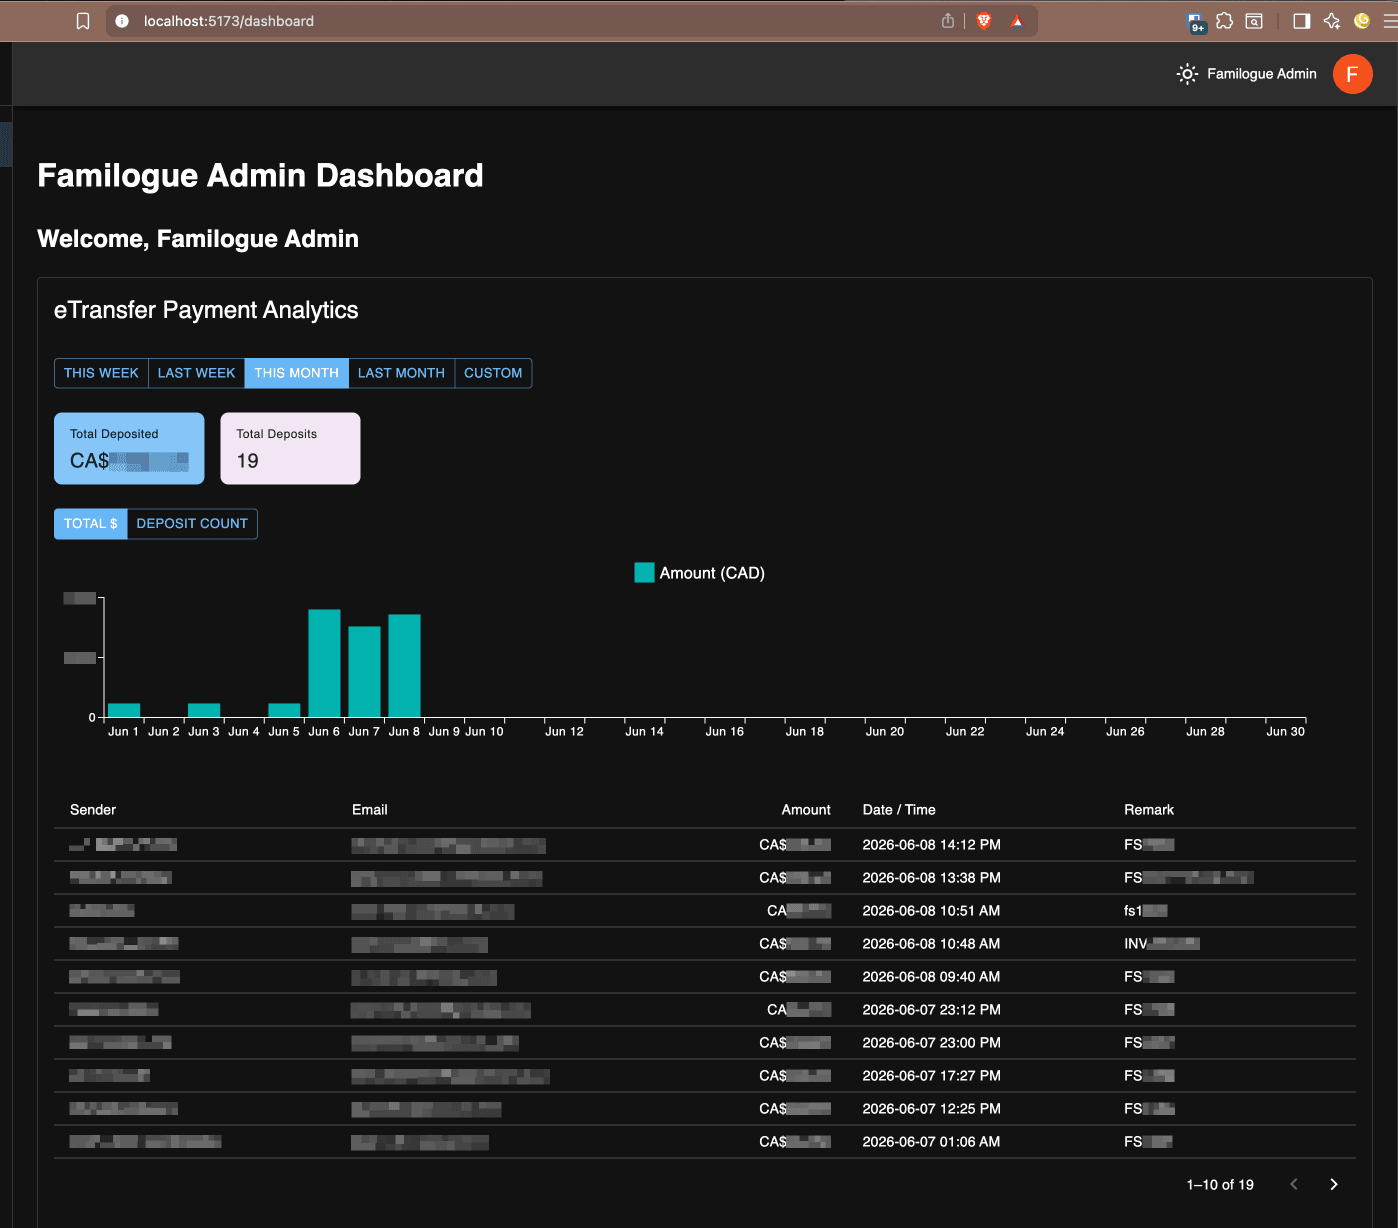Click the Total Deposited card
This screenshot has width=1398, height=1228.
(x=129, y=448)
